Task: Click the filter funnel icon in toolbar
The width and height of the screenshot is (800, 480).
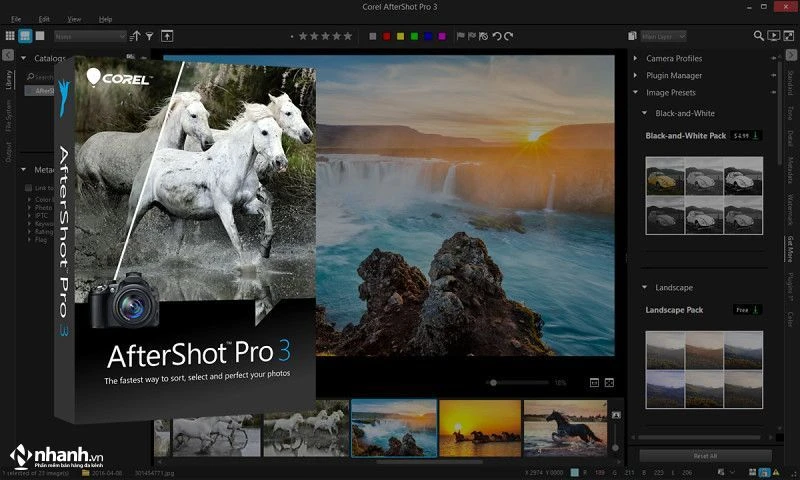Action: (x=150, y=36)
